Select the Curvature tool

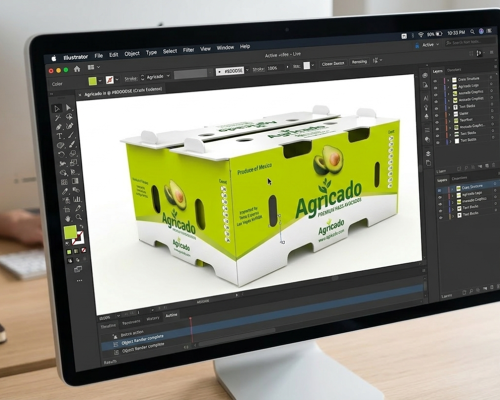(x=70, y=126)
